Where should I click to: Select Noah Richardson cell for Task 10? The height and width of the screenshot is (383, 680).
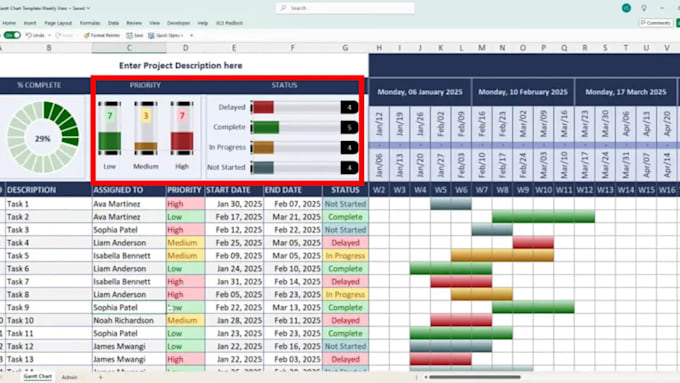pyautogui.click(x=129, y=321)
